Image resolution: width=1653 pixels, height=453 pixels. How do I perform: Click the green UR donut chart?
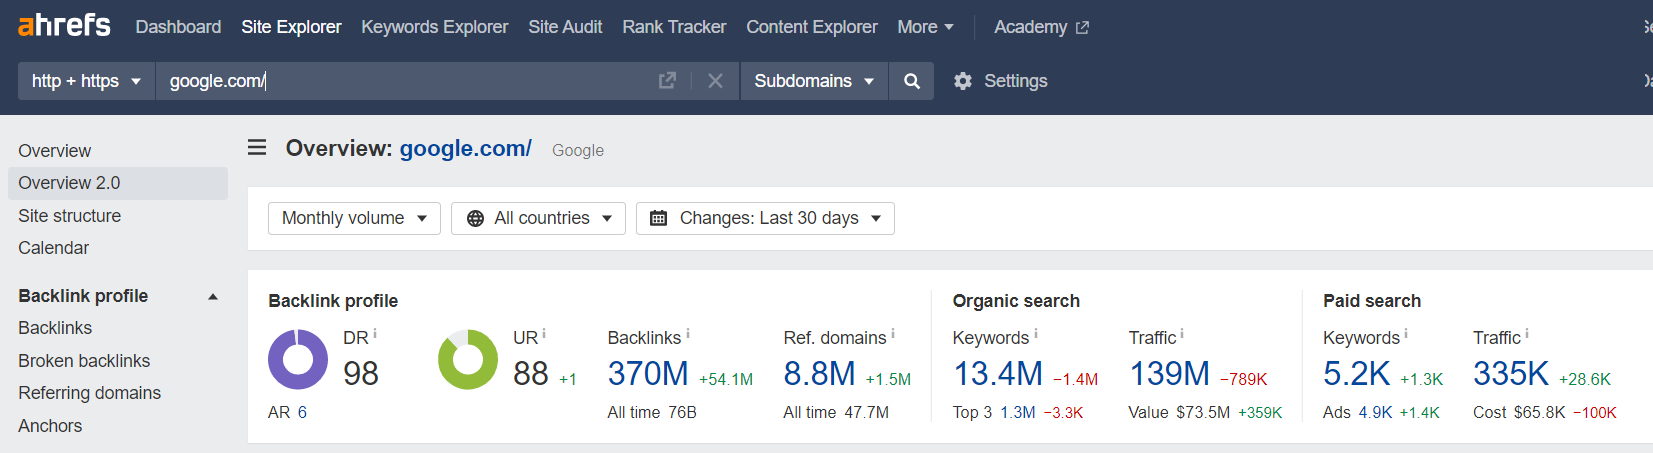(468, 359)
